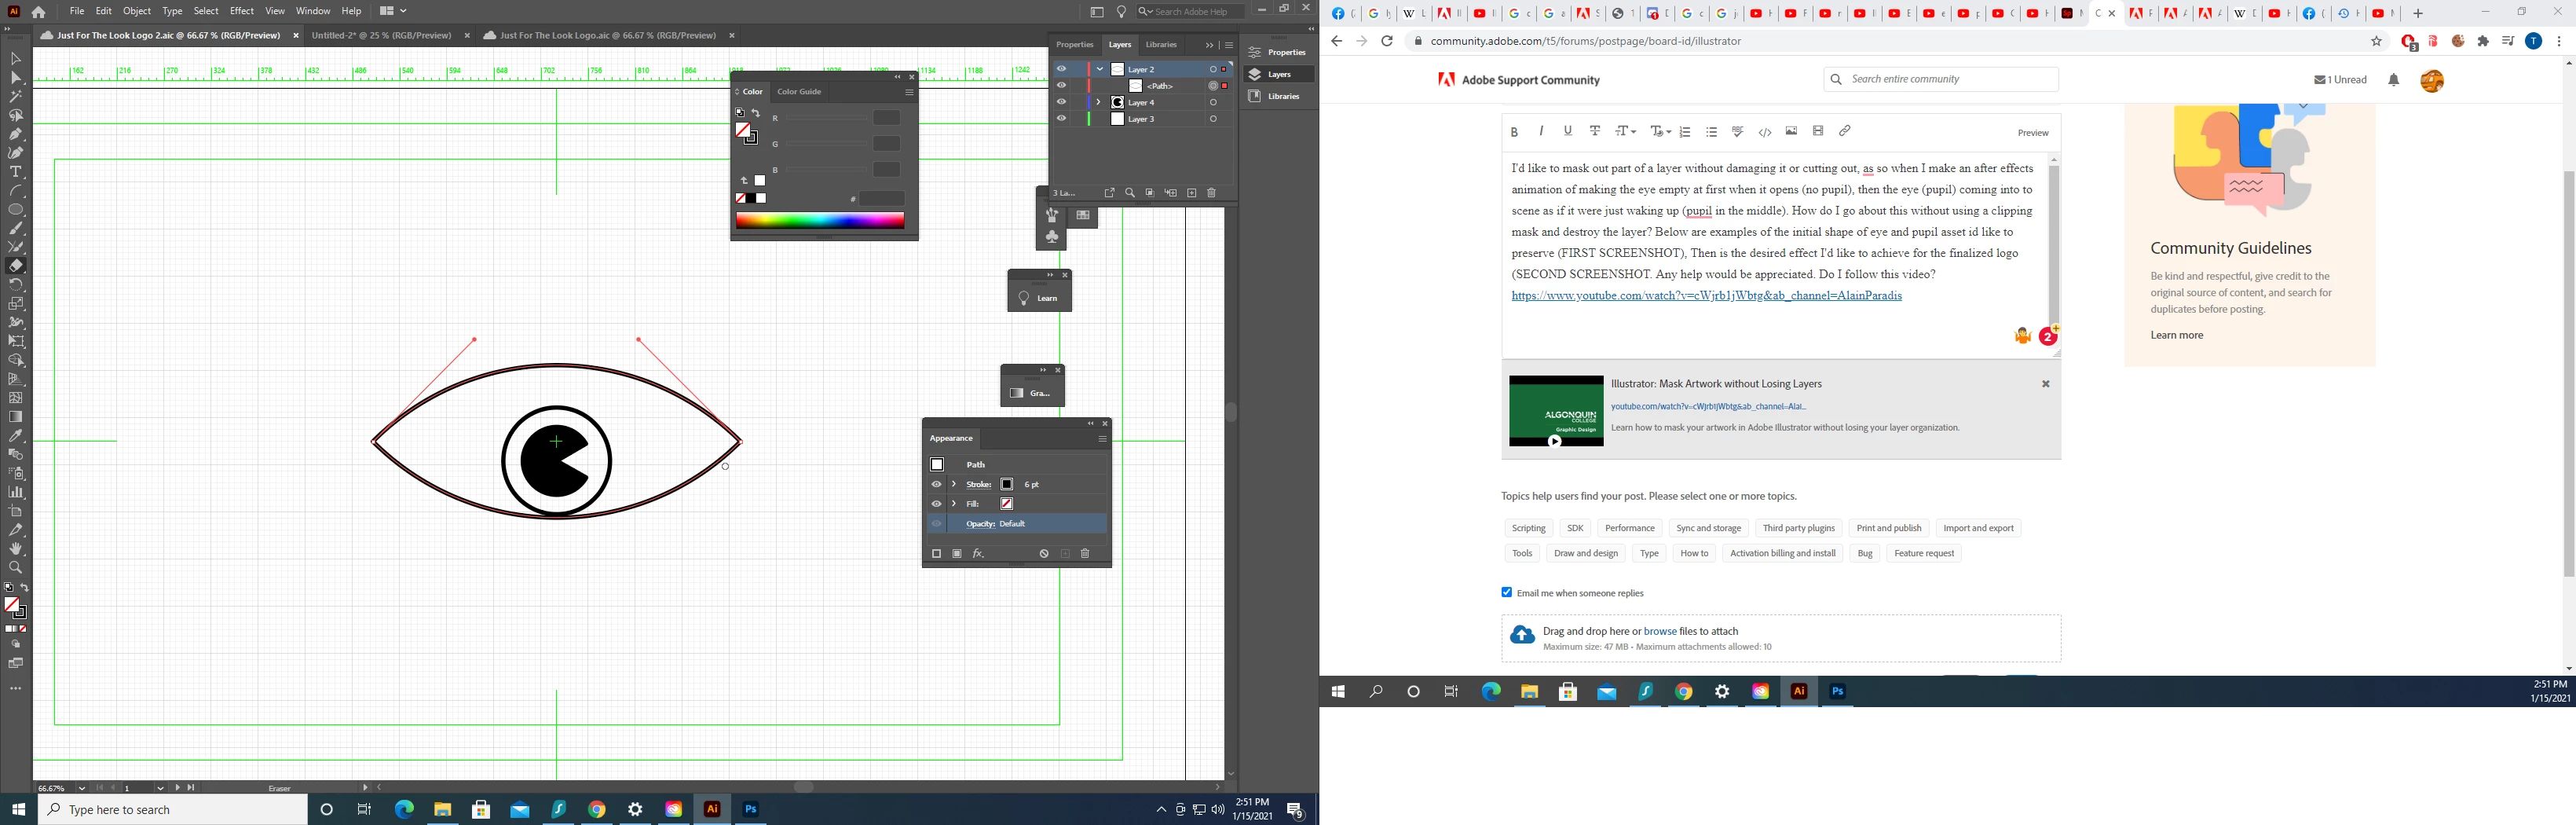This screenshot has width=2576, height=825.
Task: Open the workspace switcher dropdown
Action: 393,11
